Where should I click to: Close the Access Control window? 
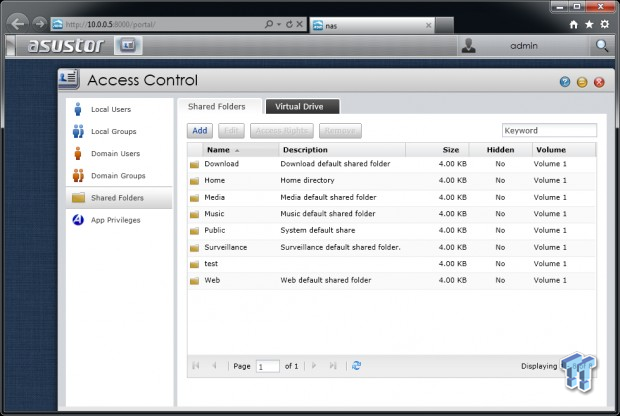[599, 82]
